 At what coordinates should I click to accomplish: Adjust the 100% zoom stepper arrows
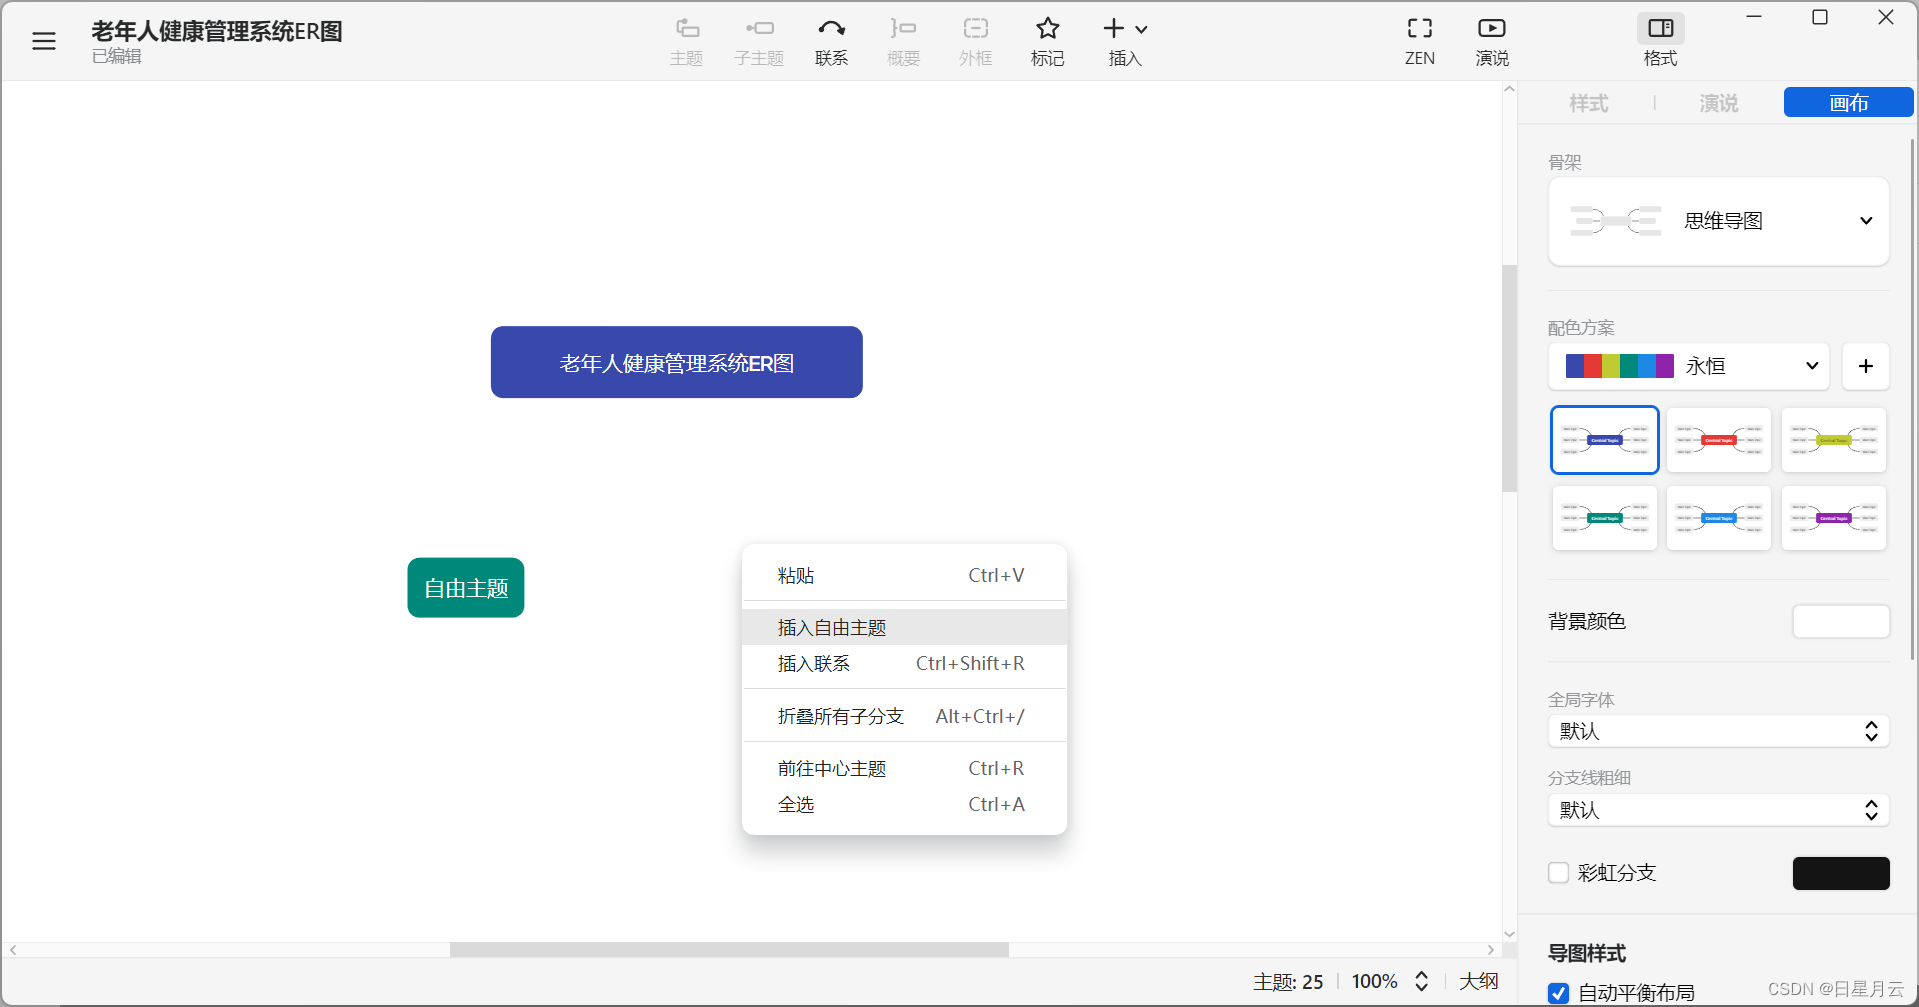click(x=1421, y=981)
